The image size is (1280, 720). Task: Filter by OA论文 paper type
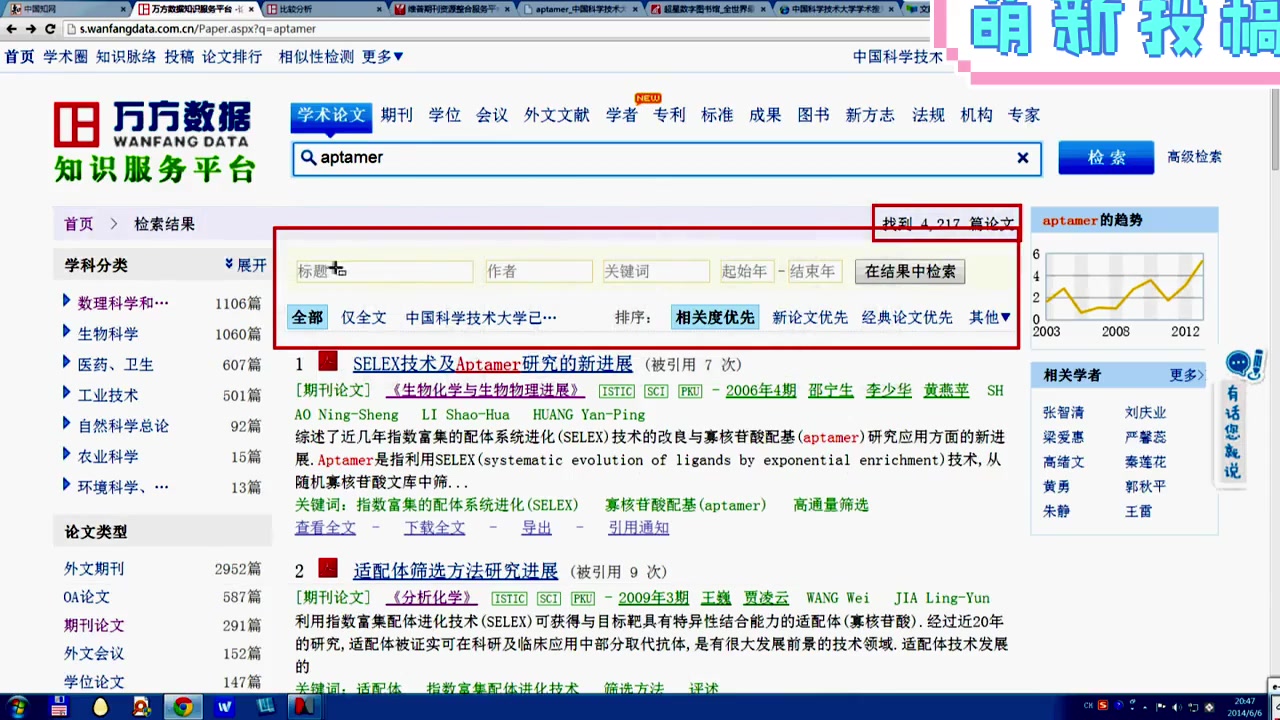pyautogui.click(x=87, y=597)
